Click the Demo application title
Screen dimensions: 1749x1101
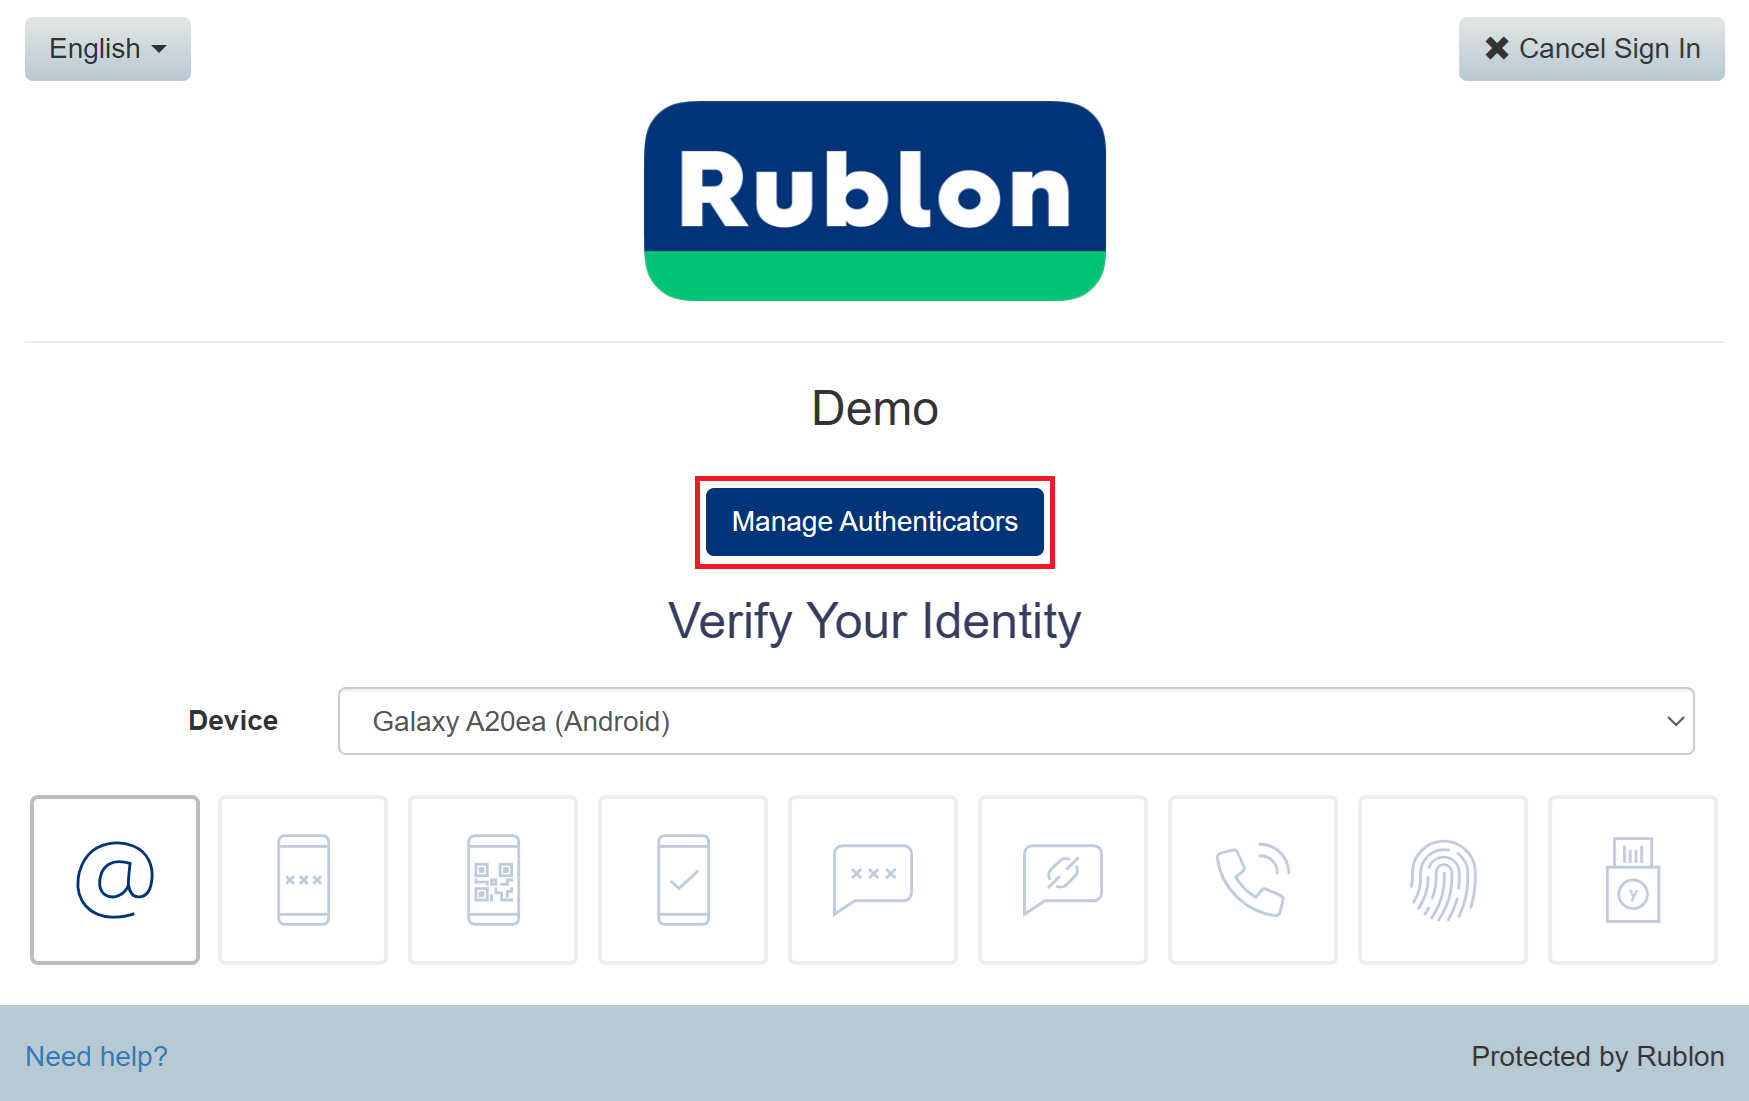click(x=874, y=409)
